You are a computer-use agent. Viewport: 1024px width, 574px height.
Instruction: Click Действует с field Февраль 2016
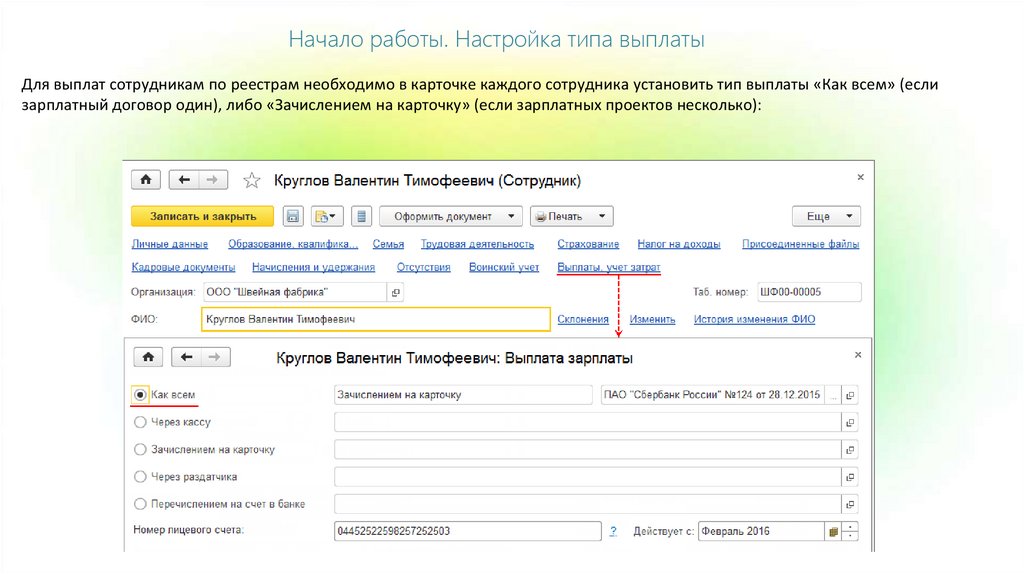(x=761, y=532)
